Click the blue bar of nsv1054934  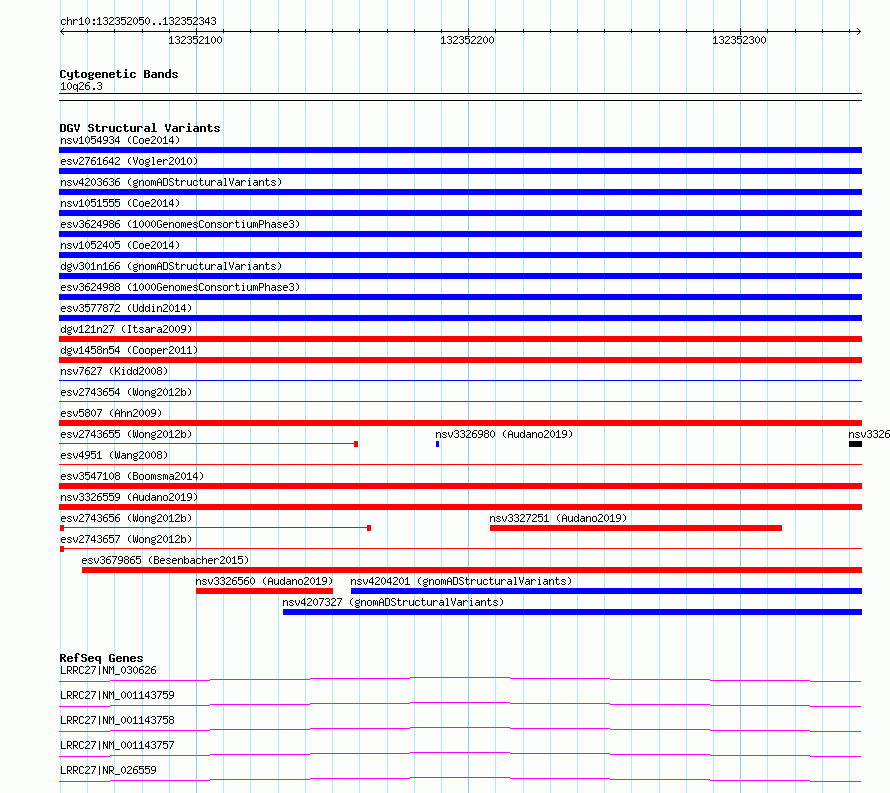coord(460,150)
